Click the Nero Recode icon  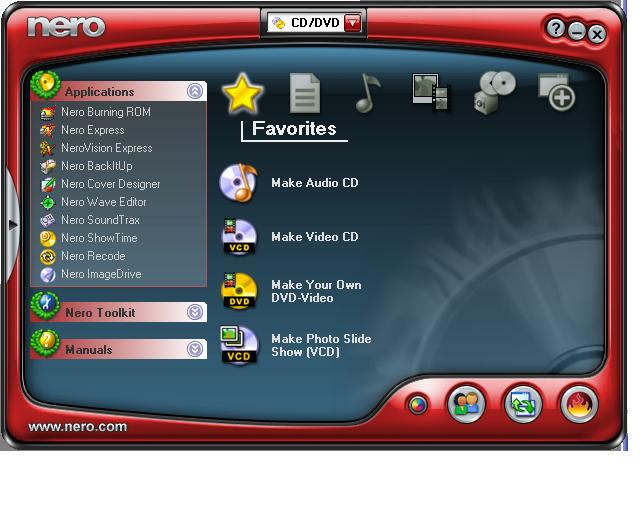click(48, 256)
